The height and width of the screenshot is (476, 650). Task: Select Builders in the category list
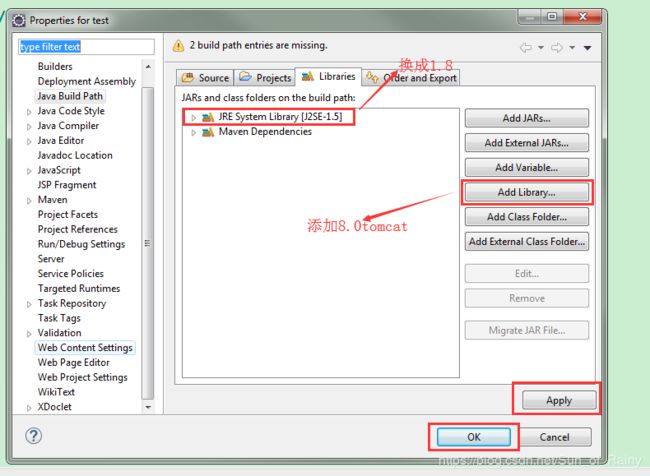(x=55, y=66)
